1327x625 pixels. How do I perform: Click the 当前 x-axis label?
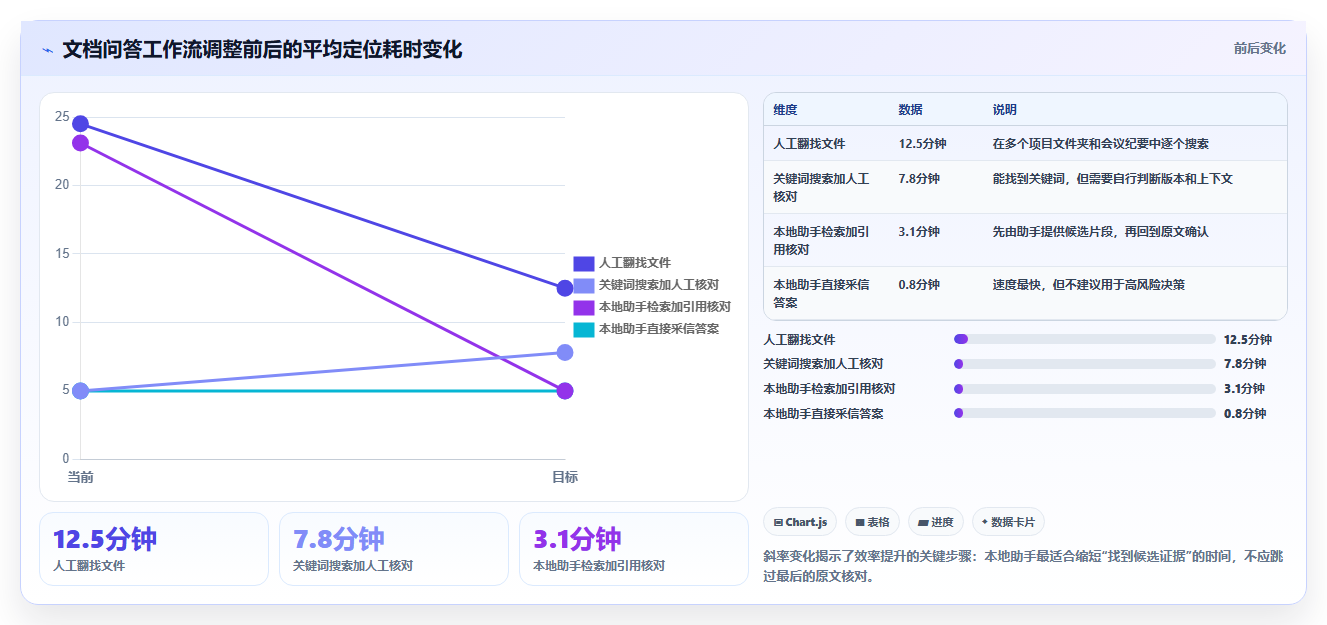click(80, 477)
